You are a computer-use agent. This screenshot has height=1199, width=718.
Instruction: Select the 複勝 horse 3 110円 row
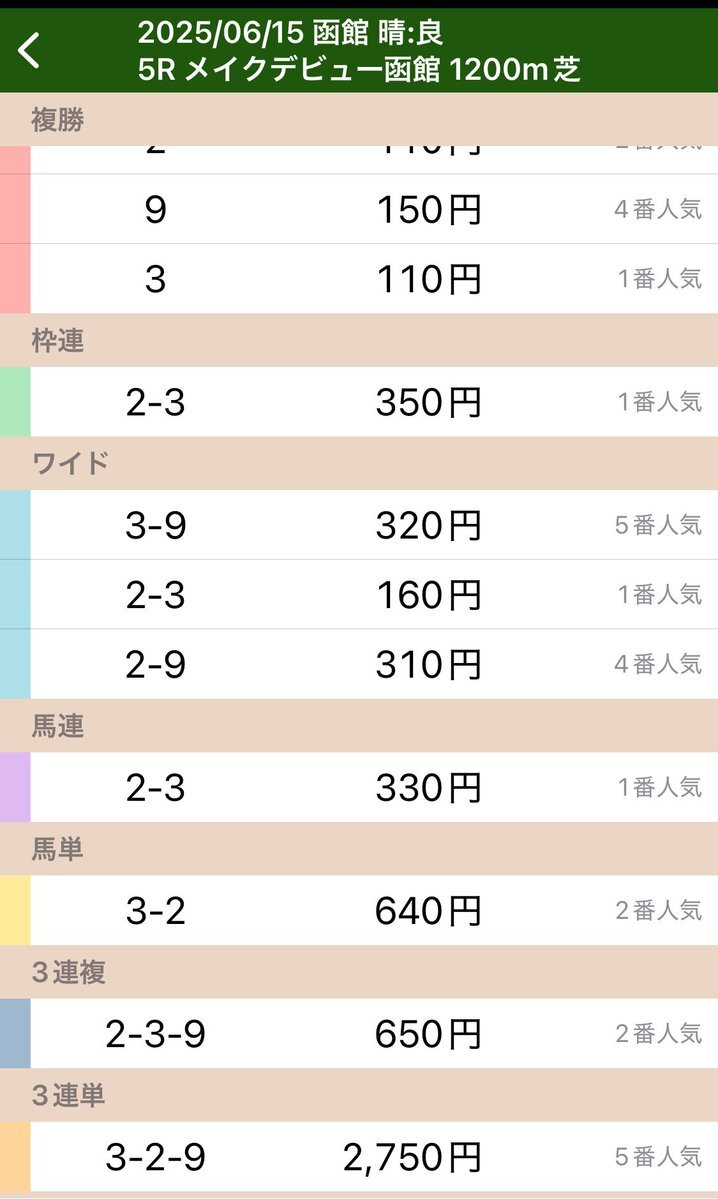click(359, 279)
